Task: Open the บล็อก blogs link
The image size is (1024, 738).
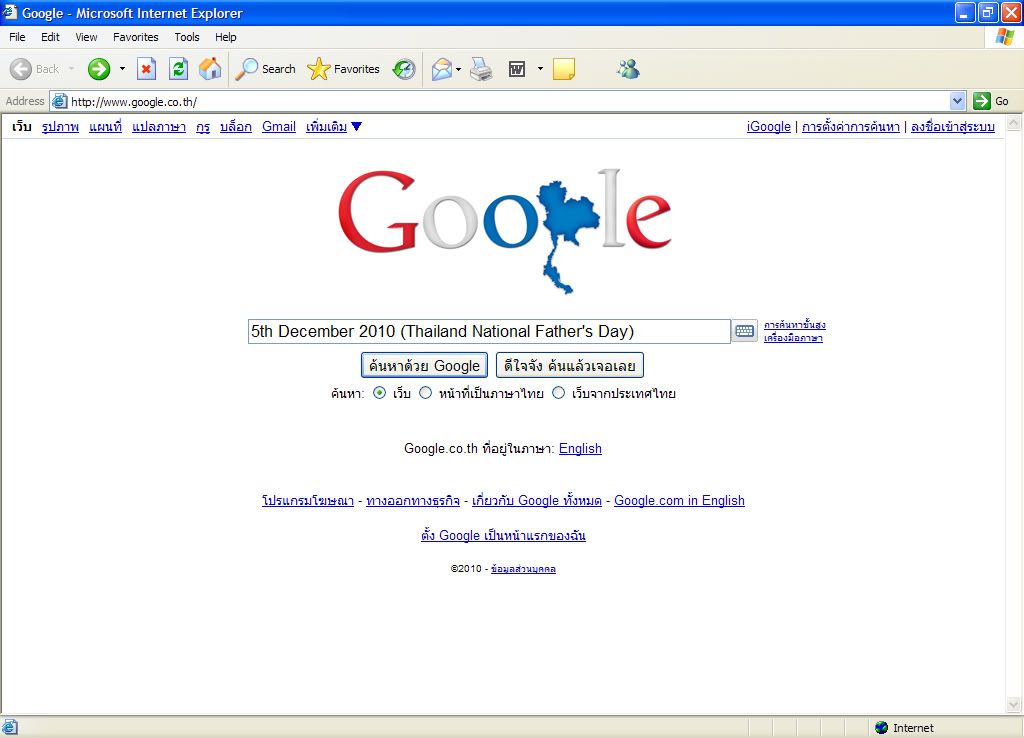Action: coord(236,127)
